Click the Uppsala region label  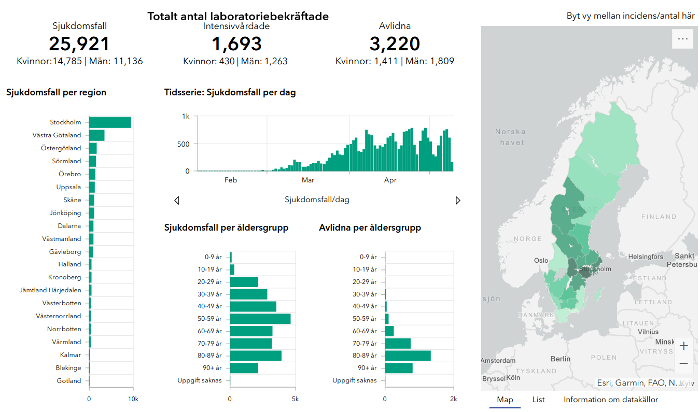[x=69, y=187]
